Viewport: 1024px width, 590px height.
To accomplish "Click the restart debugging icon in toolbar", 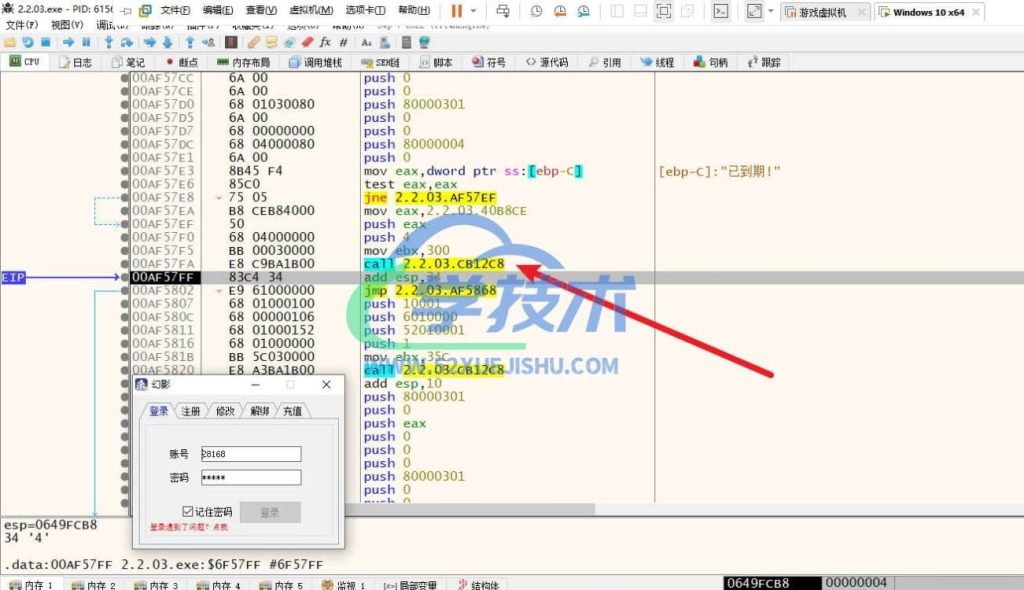I will pyautogui.click(x=28, y=43).
